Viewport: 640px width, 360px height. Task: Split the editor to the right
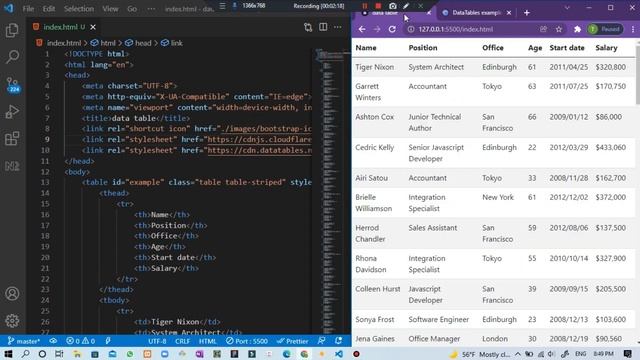(323, 27)
